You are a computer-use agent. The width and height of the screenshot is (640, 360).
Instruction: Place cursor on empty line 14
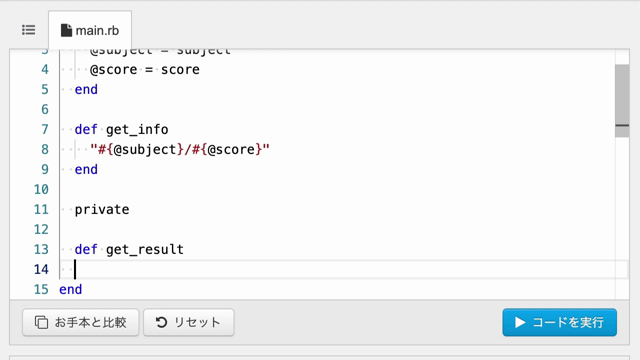click(x=343, y=269)
